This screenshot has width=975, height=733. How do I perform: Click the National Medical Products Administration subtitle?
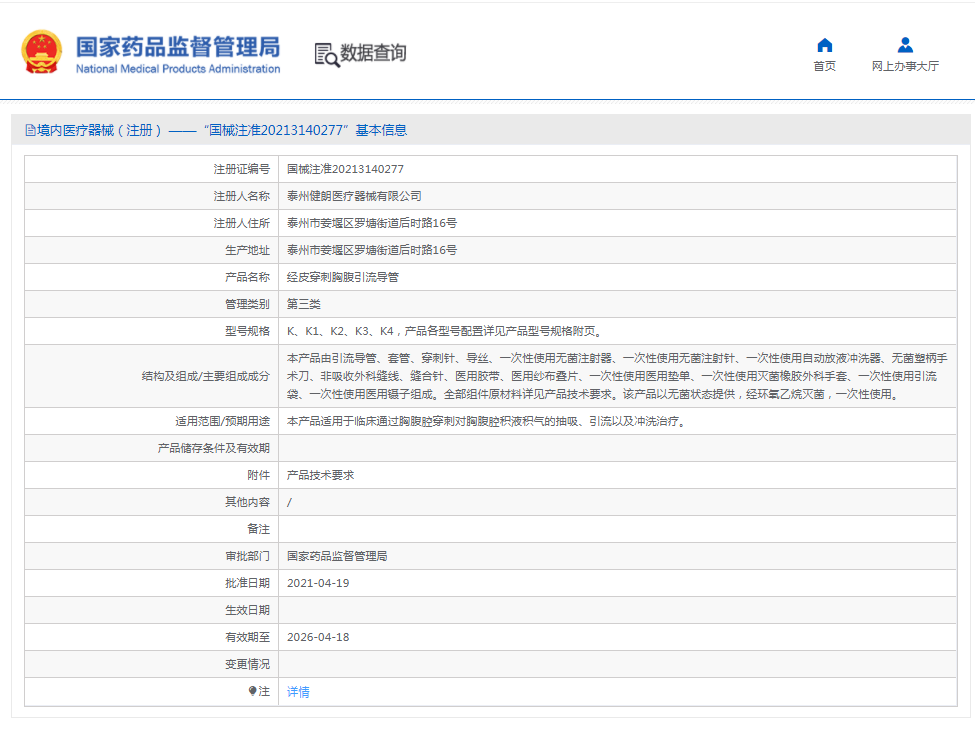click(x=178, y=68)
